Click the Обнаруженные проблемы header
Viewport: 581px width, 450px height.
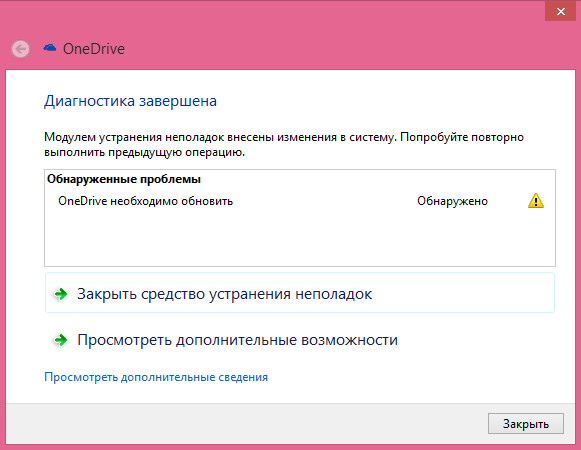click(x=124, y=179)
